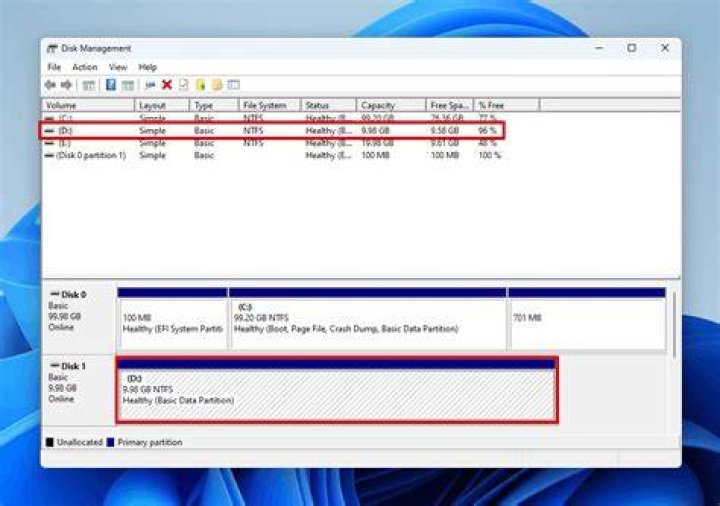Click drive icon beside (E:) in volume list
720x506 pixels.
click(x=50, y=143)
